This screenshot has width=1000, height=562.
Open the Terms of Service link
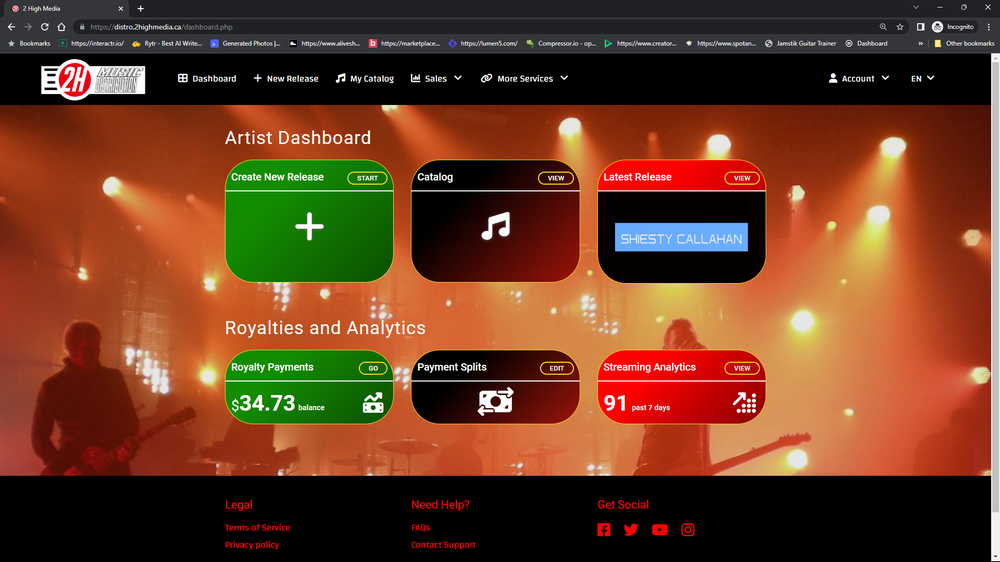258,528
